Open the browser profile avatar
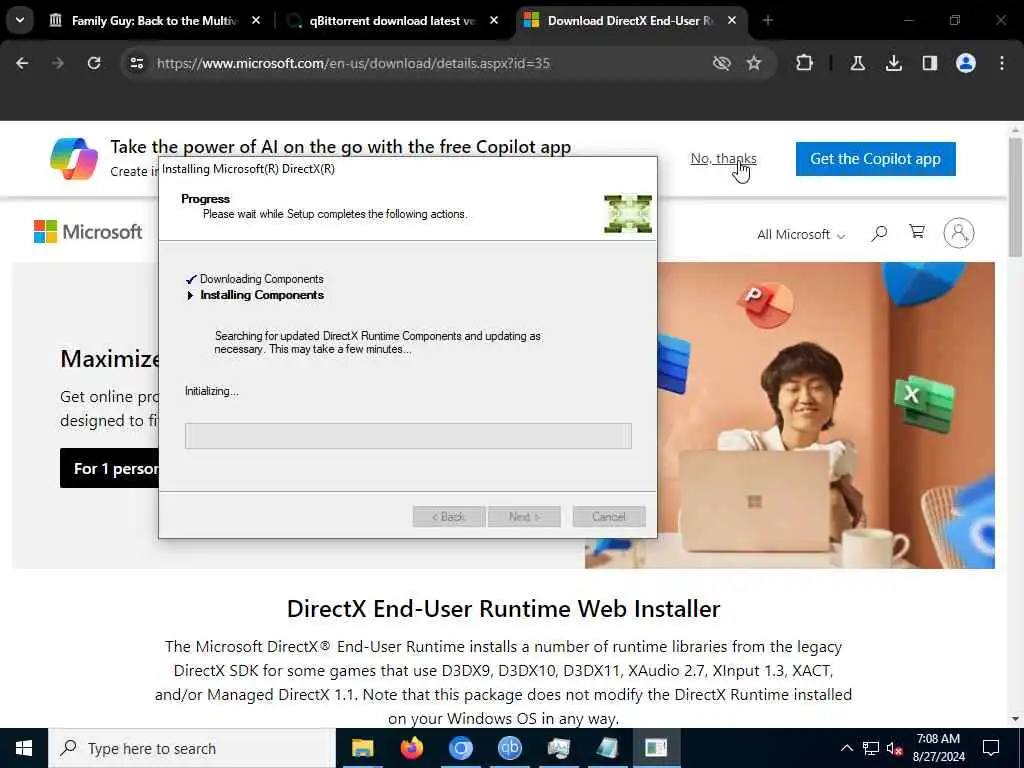The height and width of the screenshot is (768, 1024). (x=965, y=63)
